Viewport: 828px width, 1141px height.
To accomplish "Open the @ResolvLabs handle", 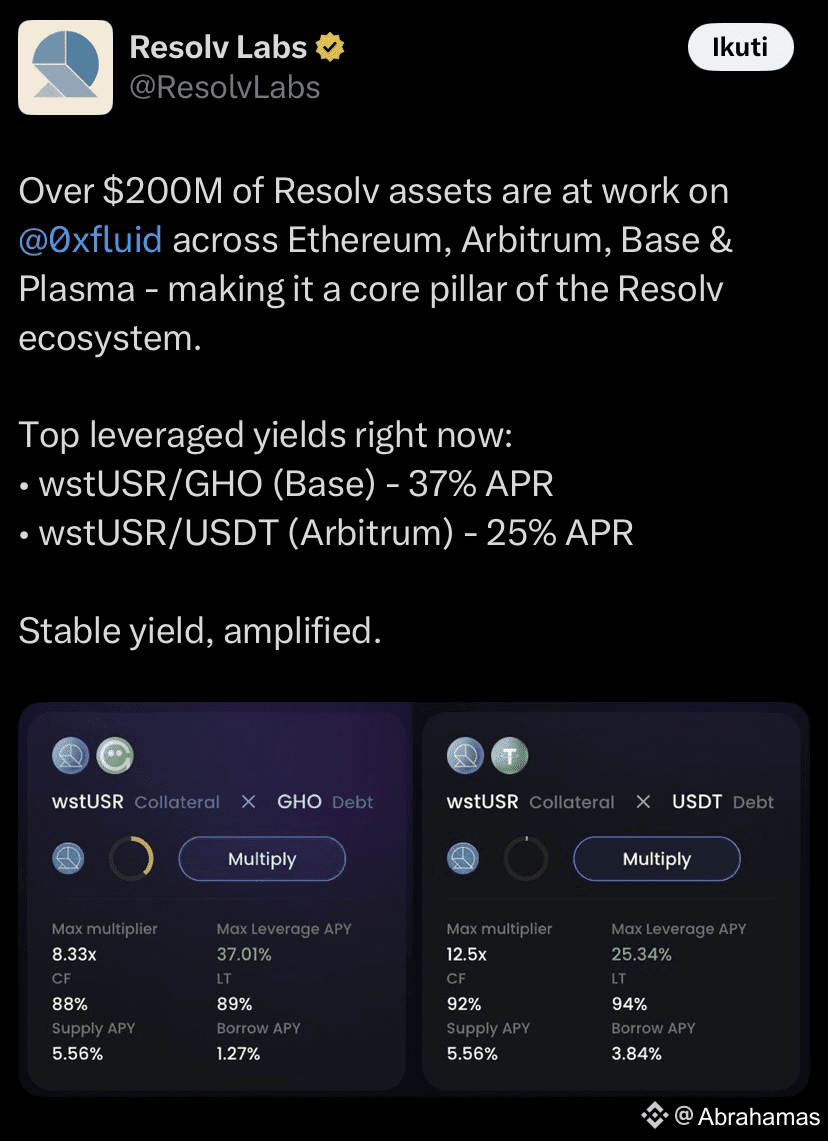I will coord(225,87).
